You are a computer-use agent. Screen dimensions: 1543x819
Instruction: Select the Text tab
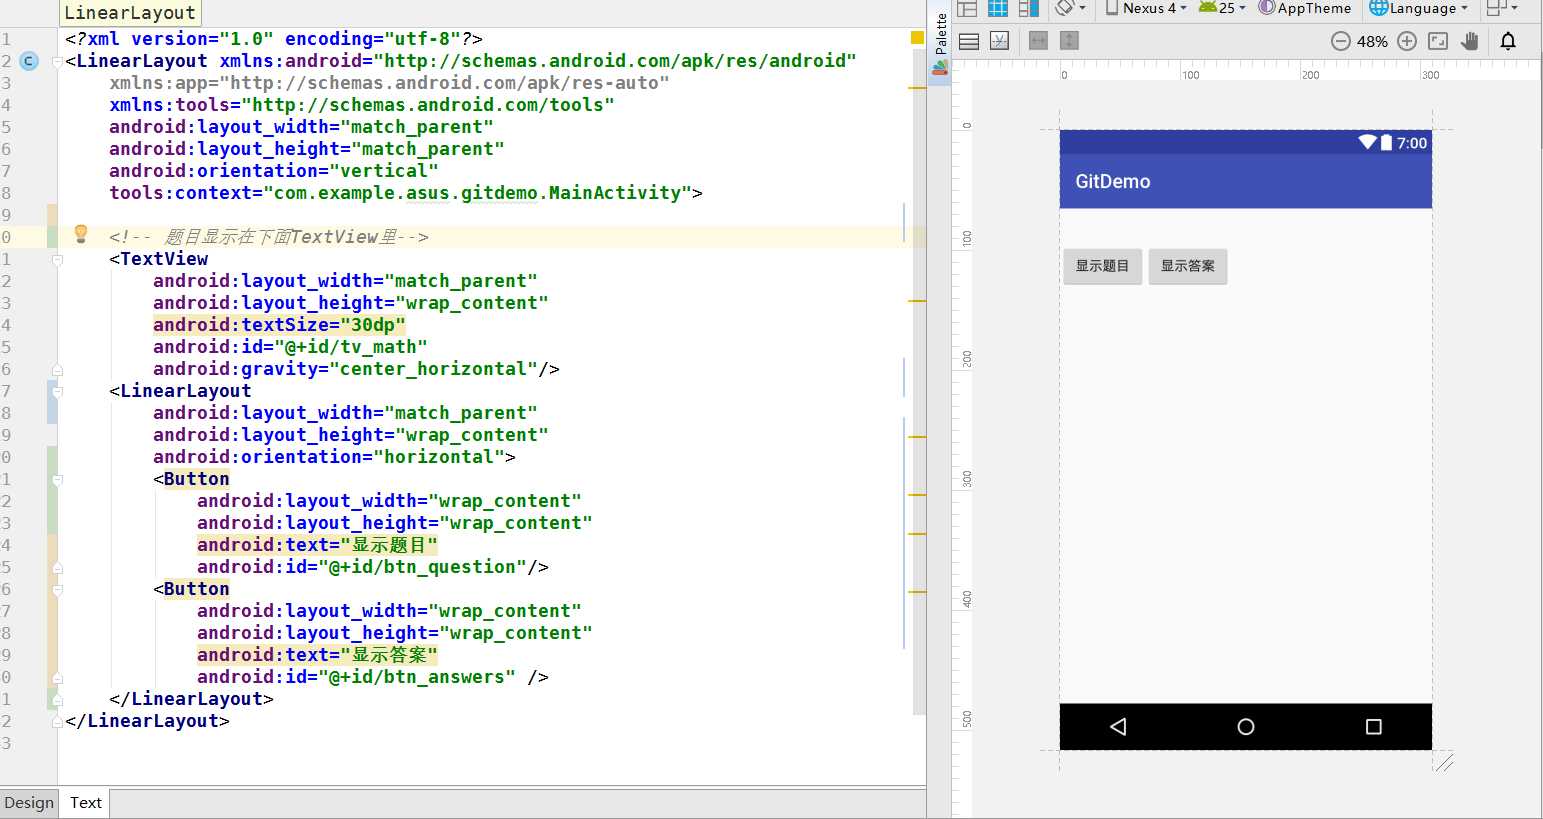(x=85, y=802)
